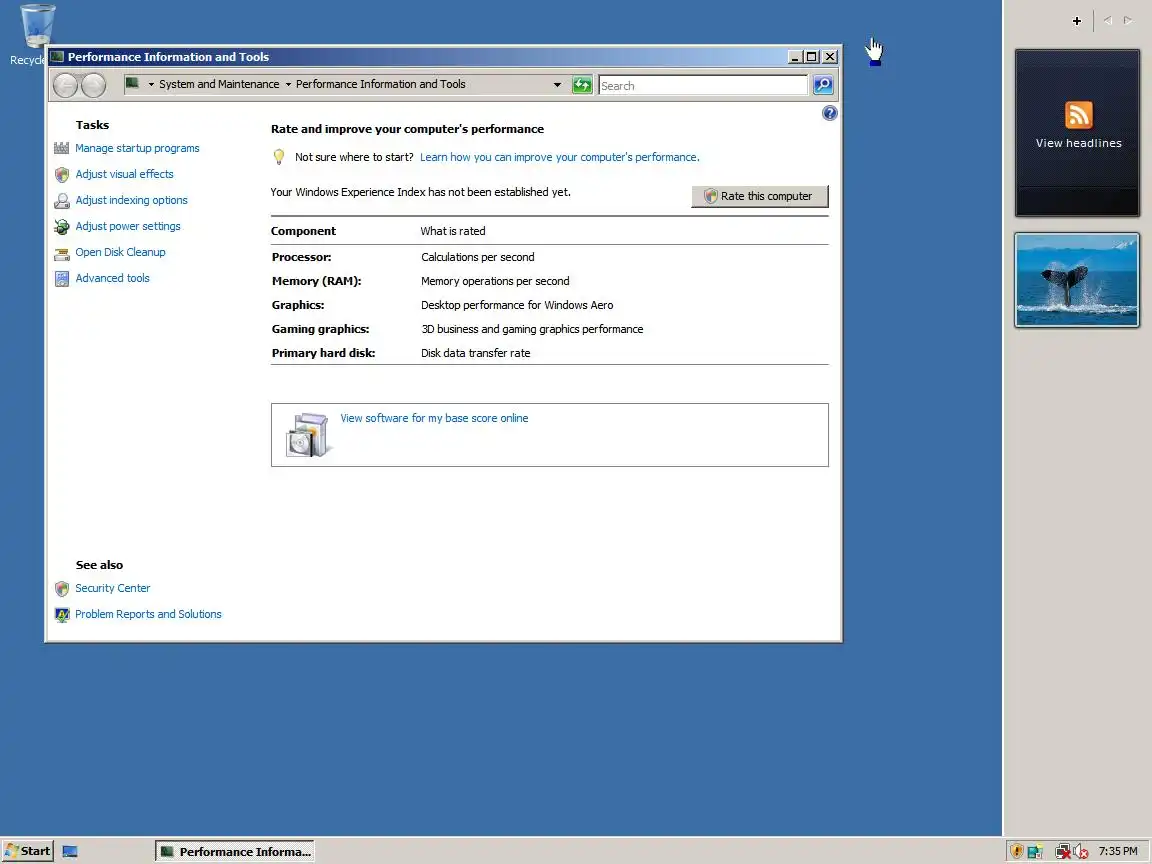This screenshot has width=1152, height=864.
Task: Click the System and Maintenance breadcrumb
Action: [219, 84]
